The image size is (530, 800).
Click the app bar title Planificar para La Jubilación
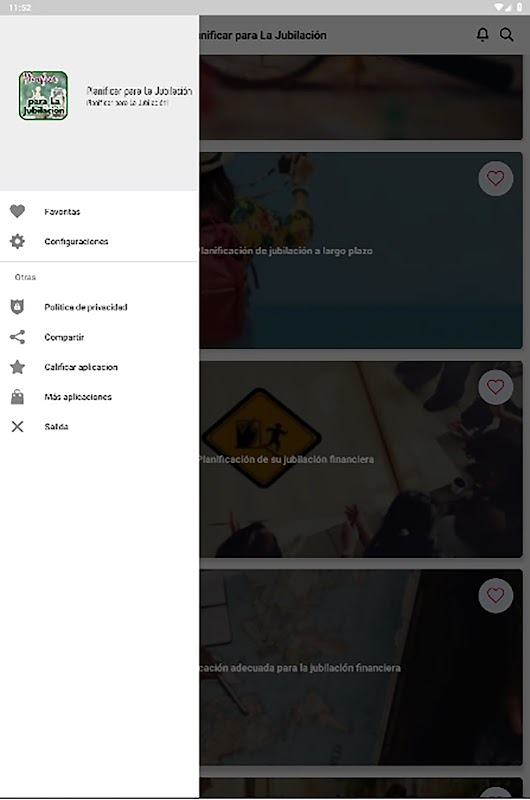[x=263, y=35]
